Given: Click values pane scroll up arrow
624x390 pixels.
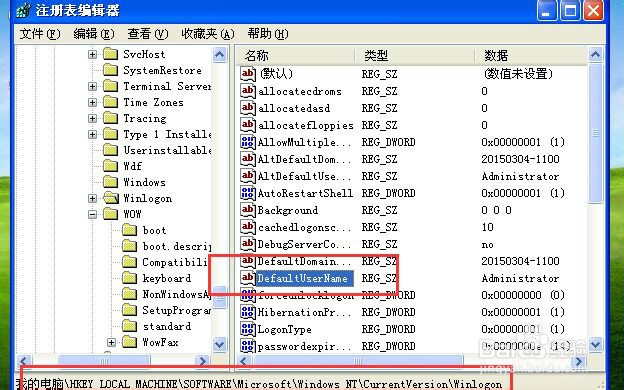Looking at the screenshot, I should coord(595,55).
